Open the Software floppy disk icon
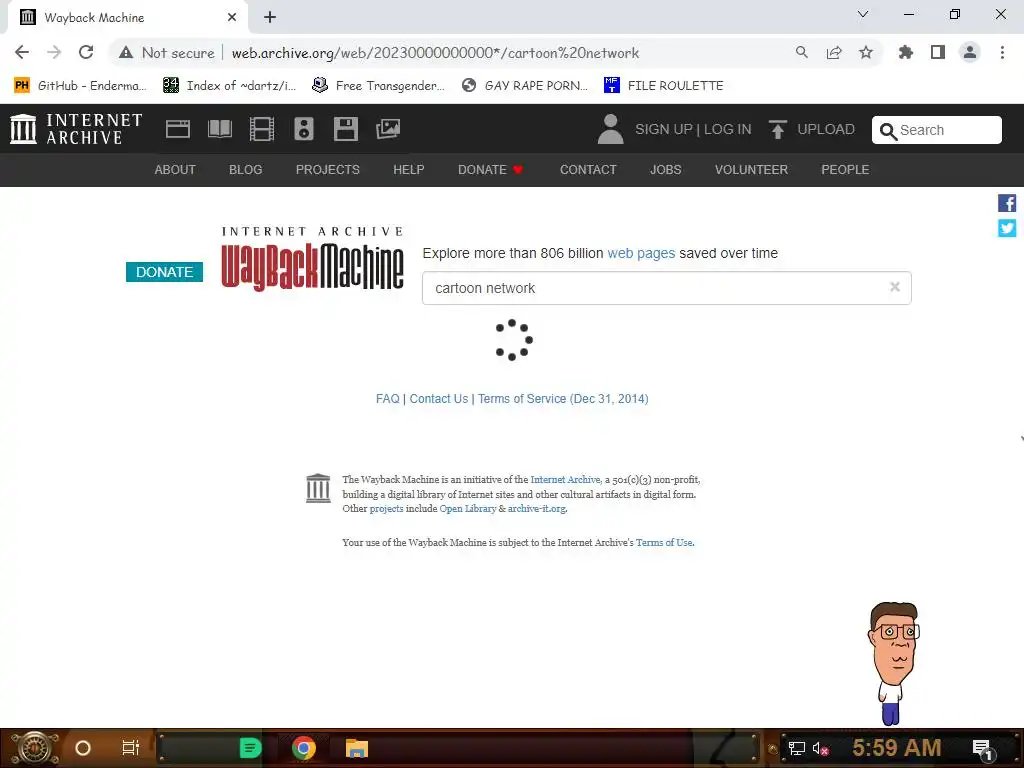The image size is (1024, 768). [345, 129]
